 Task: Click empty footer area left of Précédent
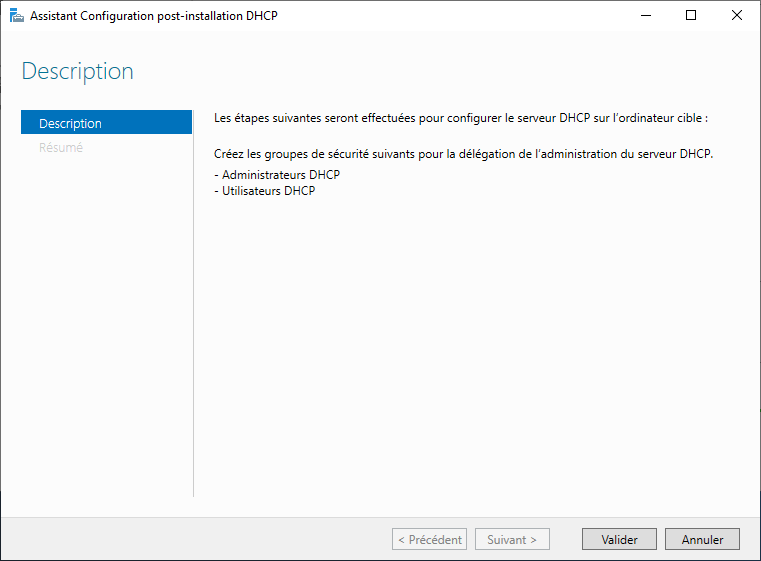(x=200, y=539)
